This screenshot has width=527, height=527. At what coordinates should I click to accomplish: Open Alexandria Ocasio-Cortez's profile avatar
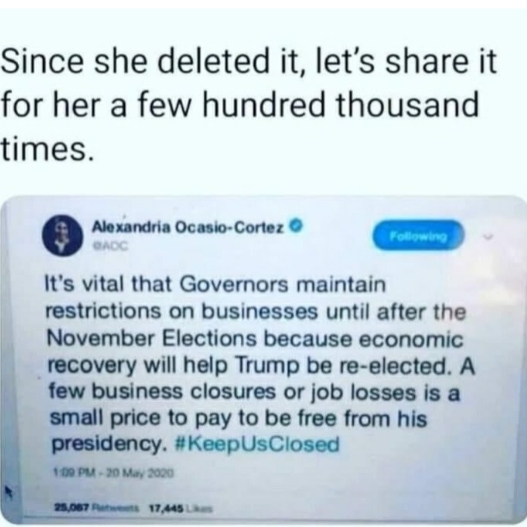click(x=63, y=236)
